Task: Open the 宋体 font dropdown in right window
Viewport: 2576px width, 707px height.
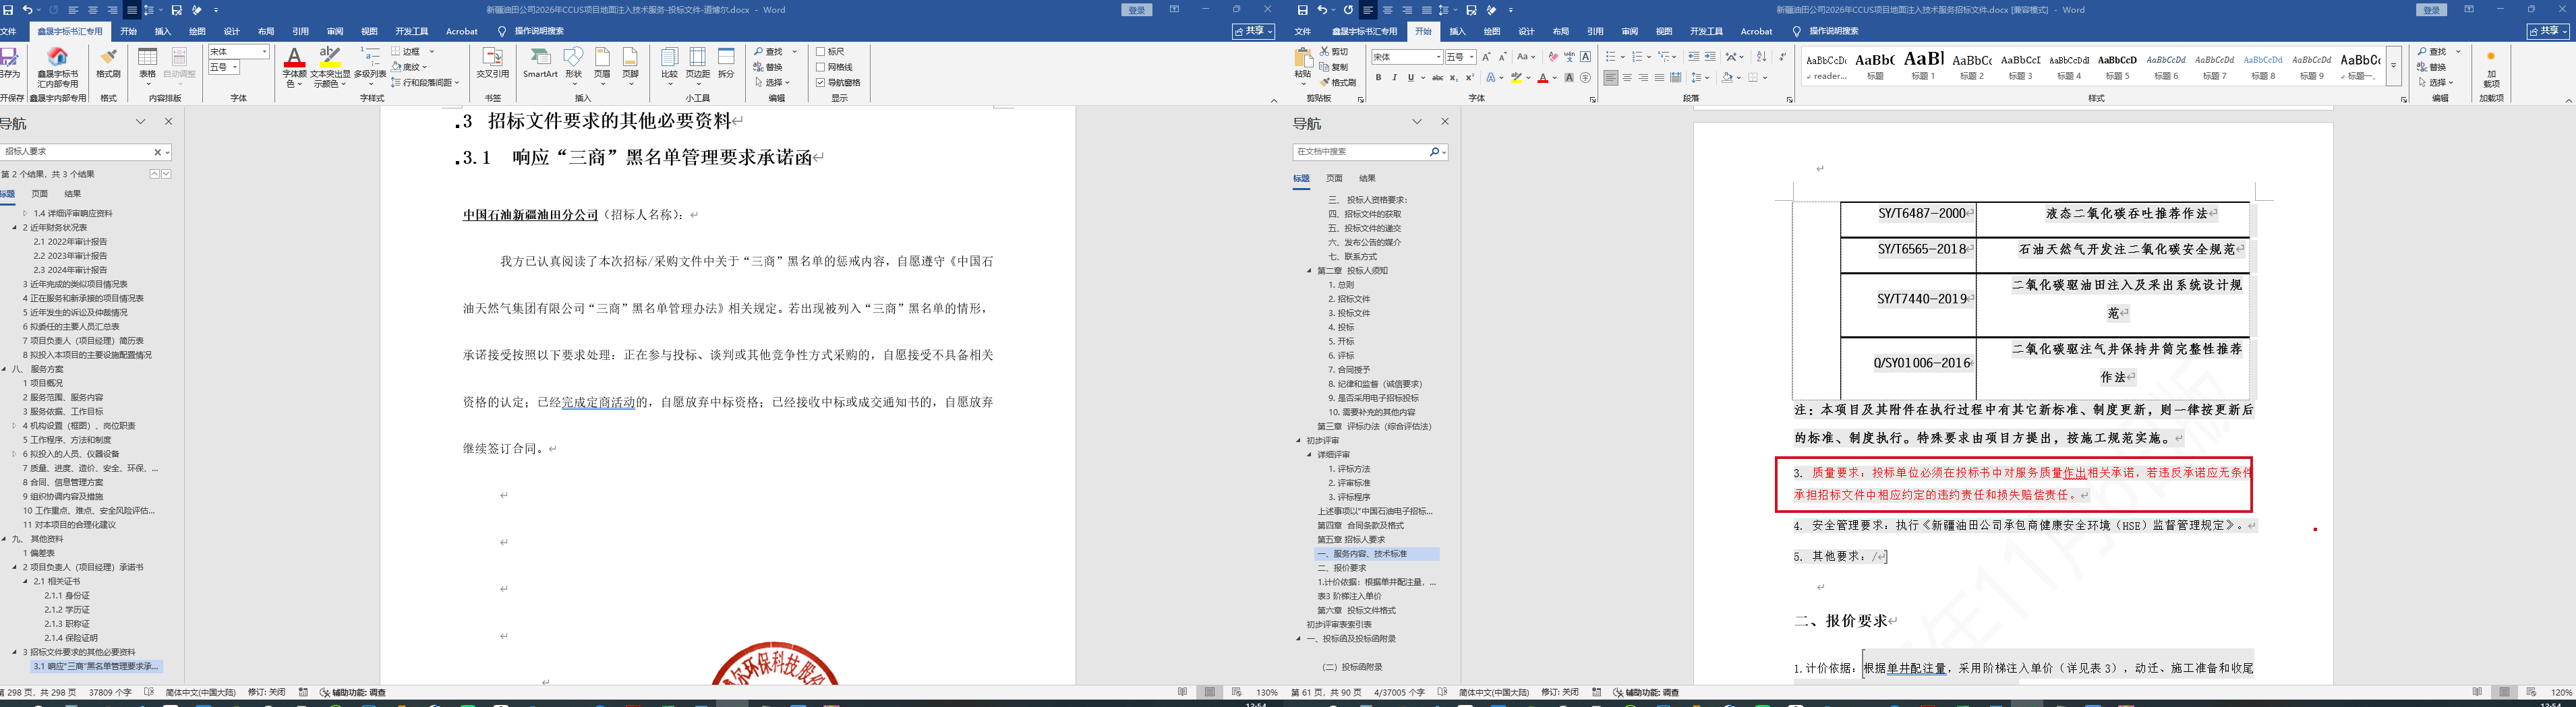Action: (1438, 57)
